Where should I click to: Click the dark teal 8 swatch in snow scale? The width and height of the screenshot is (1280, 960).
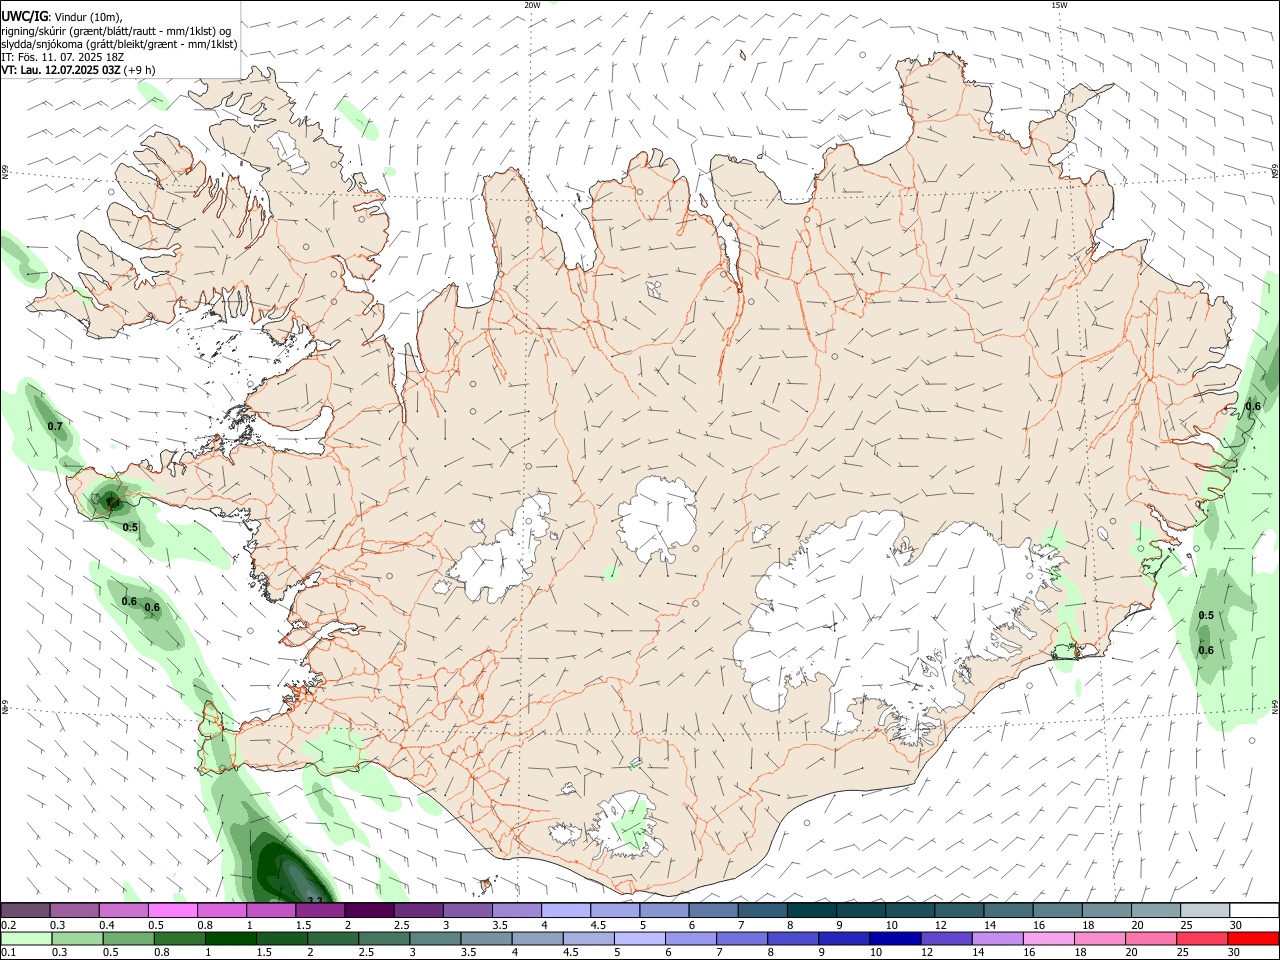(x=812, y=911)
